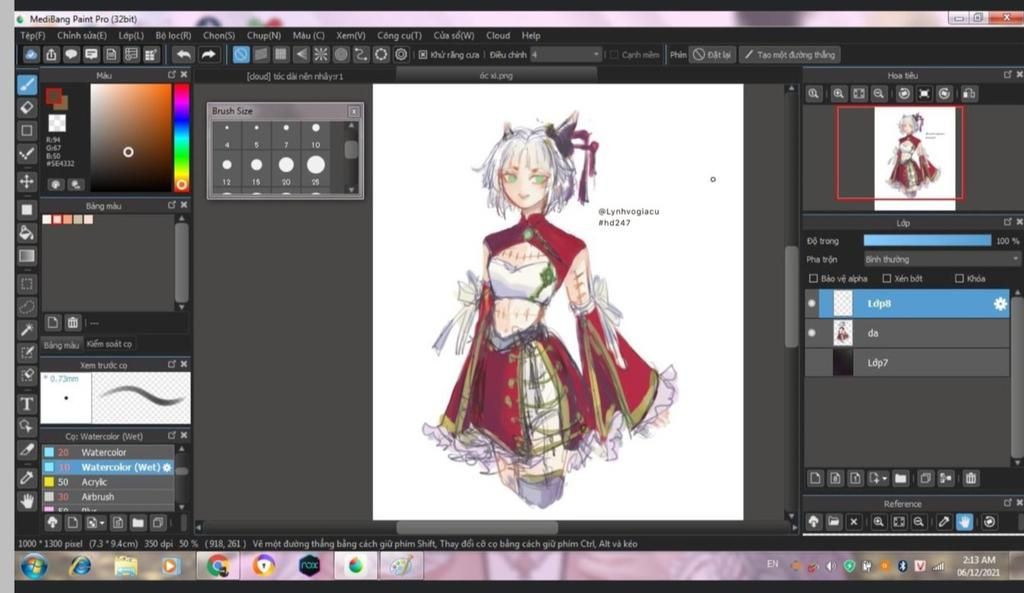Select the Magic Wand tool
This screenshot has width=1024, height=593.
point(27,329)
